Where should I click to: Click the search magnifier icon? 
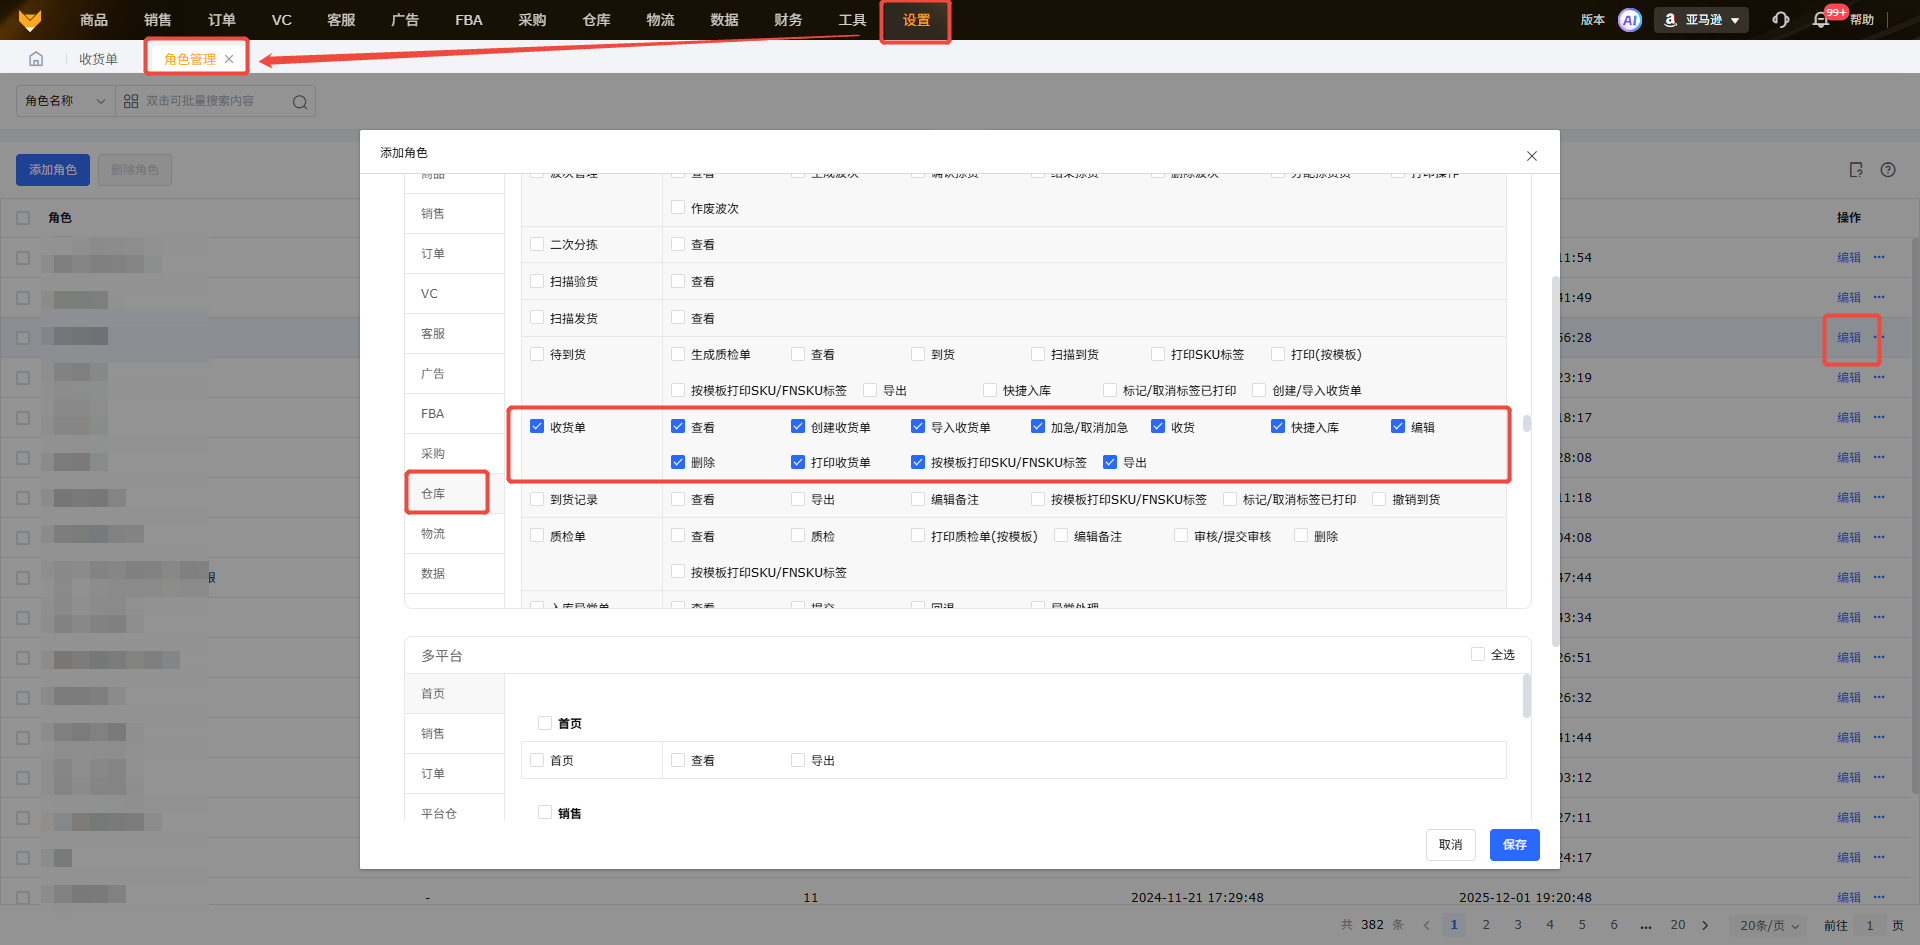(x=299, y=102)
